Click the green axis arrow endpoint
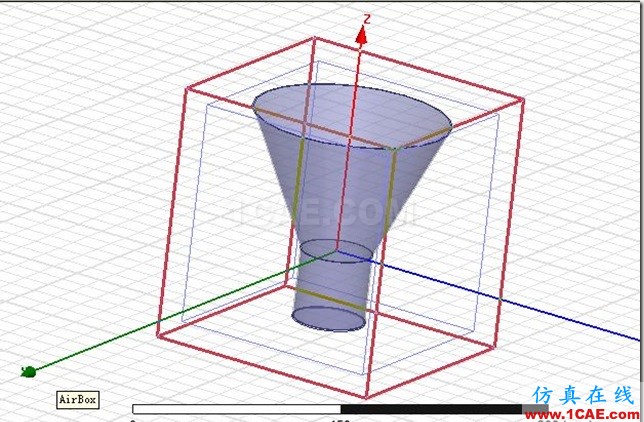644x422 pixels. point(29,372)
